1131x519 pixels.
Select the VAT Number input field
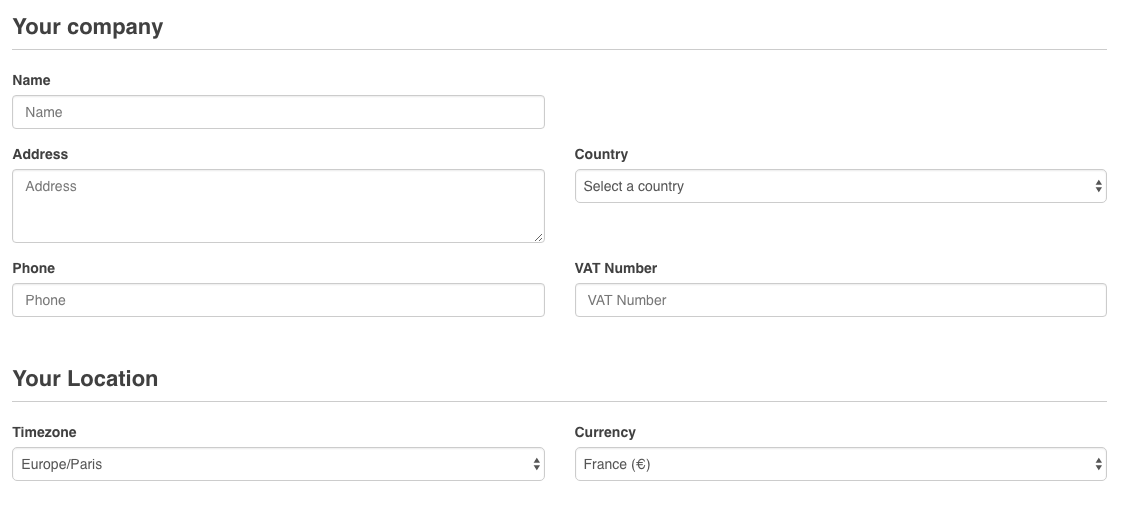[840, 300]
